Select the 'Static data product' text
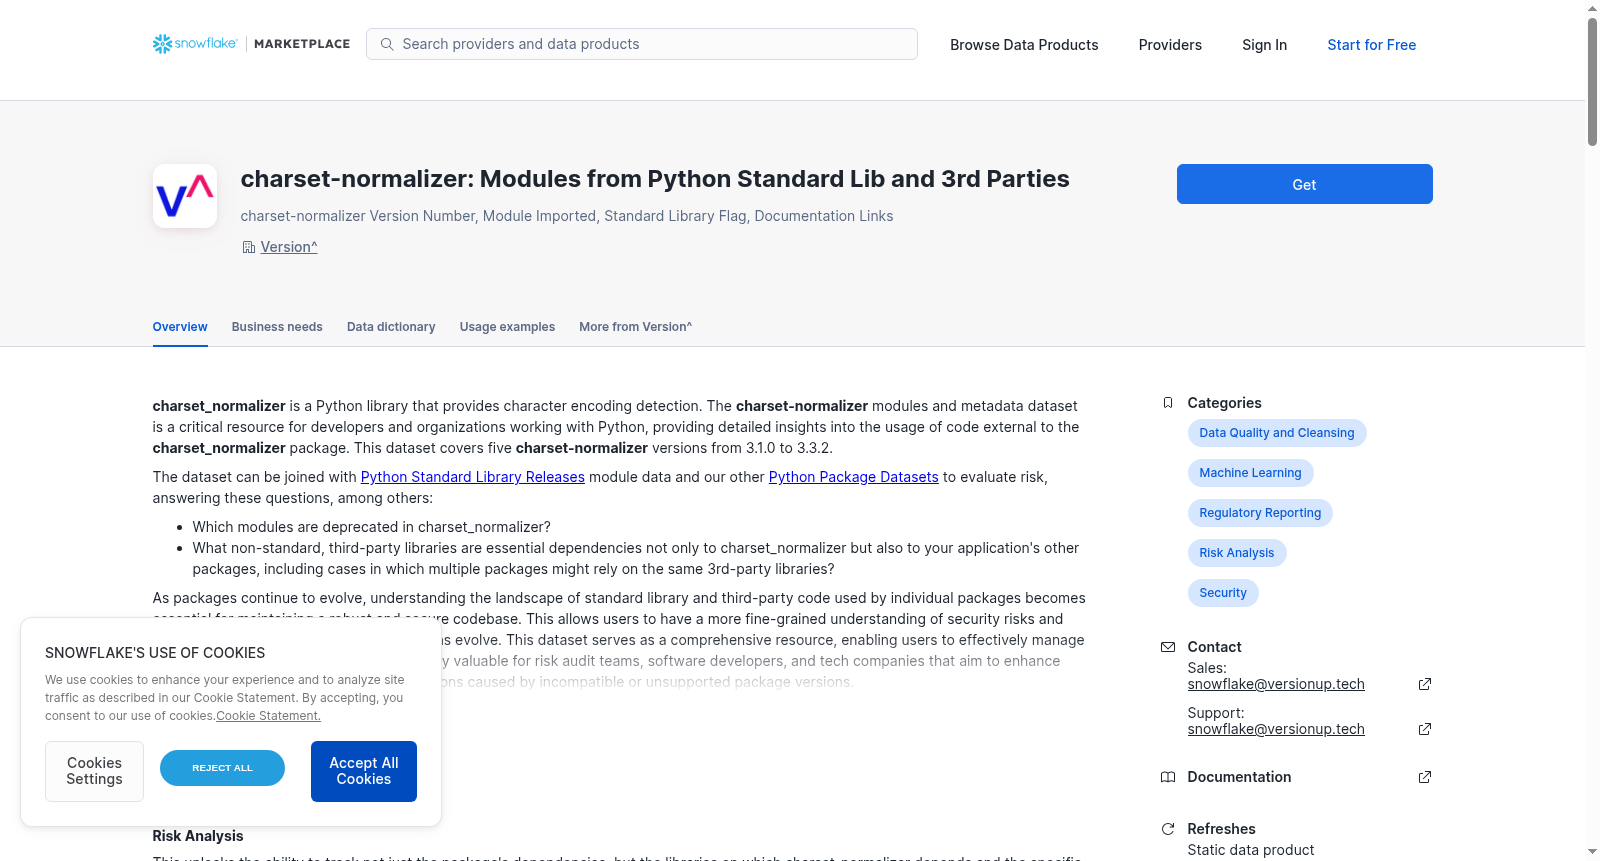This screenshot has height=861, width=1600. tap(1251, 850)
